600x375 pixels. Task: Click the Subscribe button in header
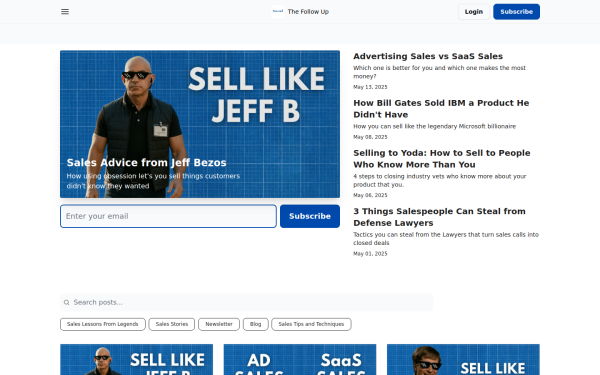pyautogui.click(x=516, y=12)
